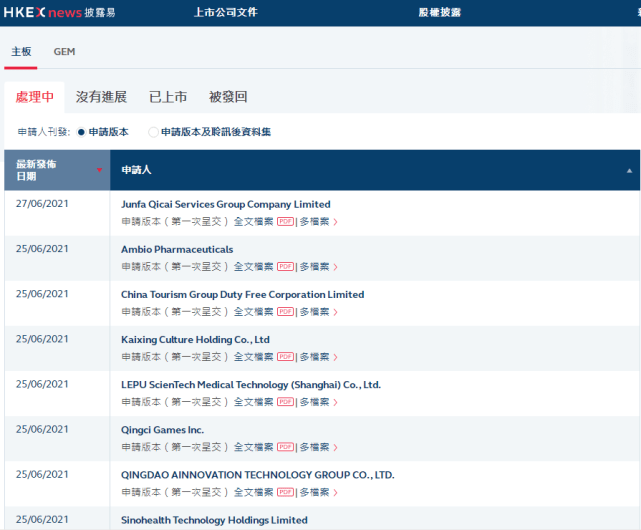Select 申請版本及聆訊後資料集 radio option
The image size is (641, 530).
[153, 132]
